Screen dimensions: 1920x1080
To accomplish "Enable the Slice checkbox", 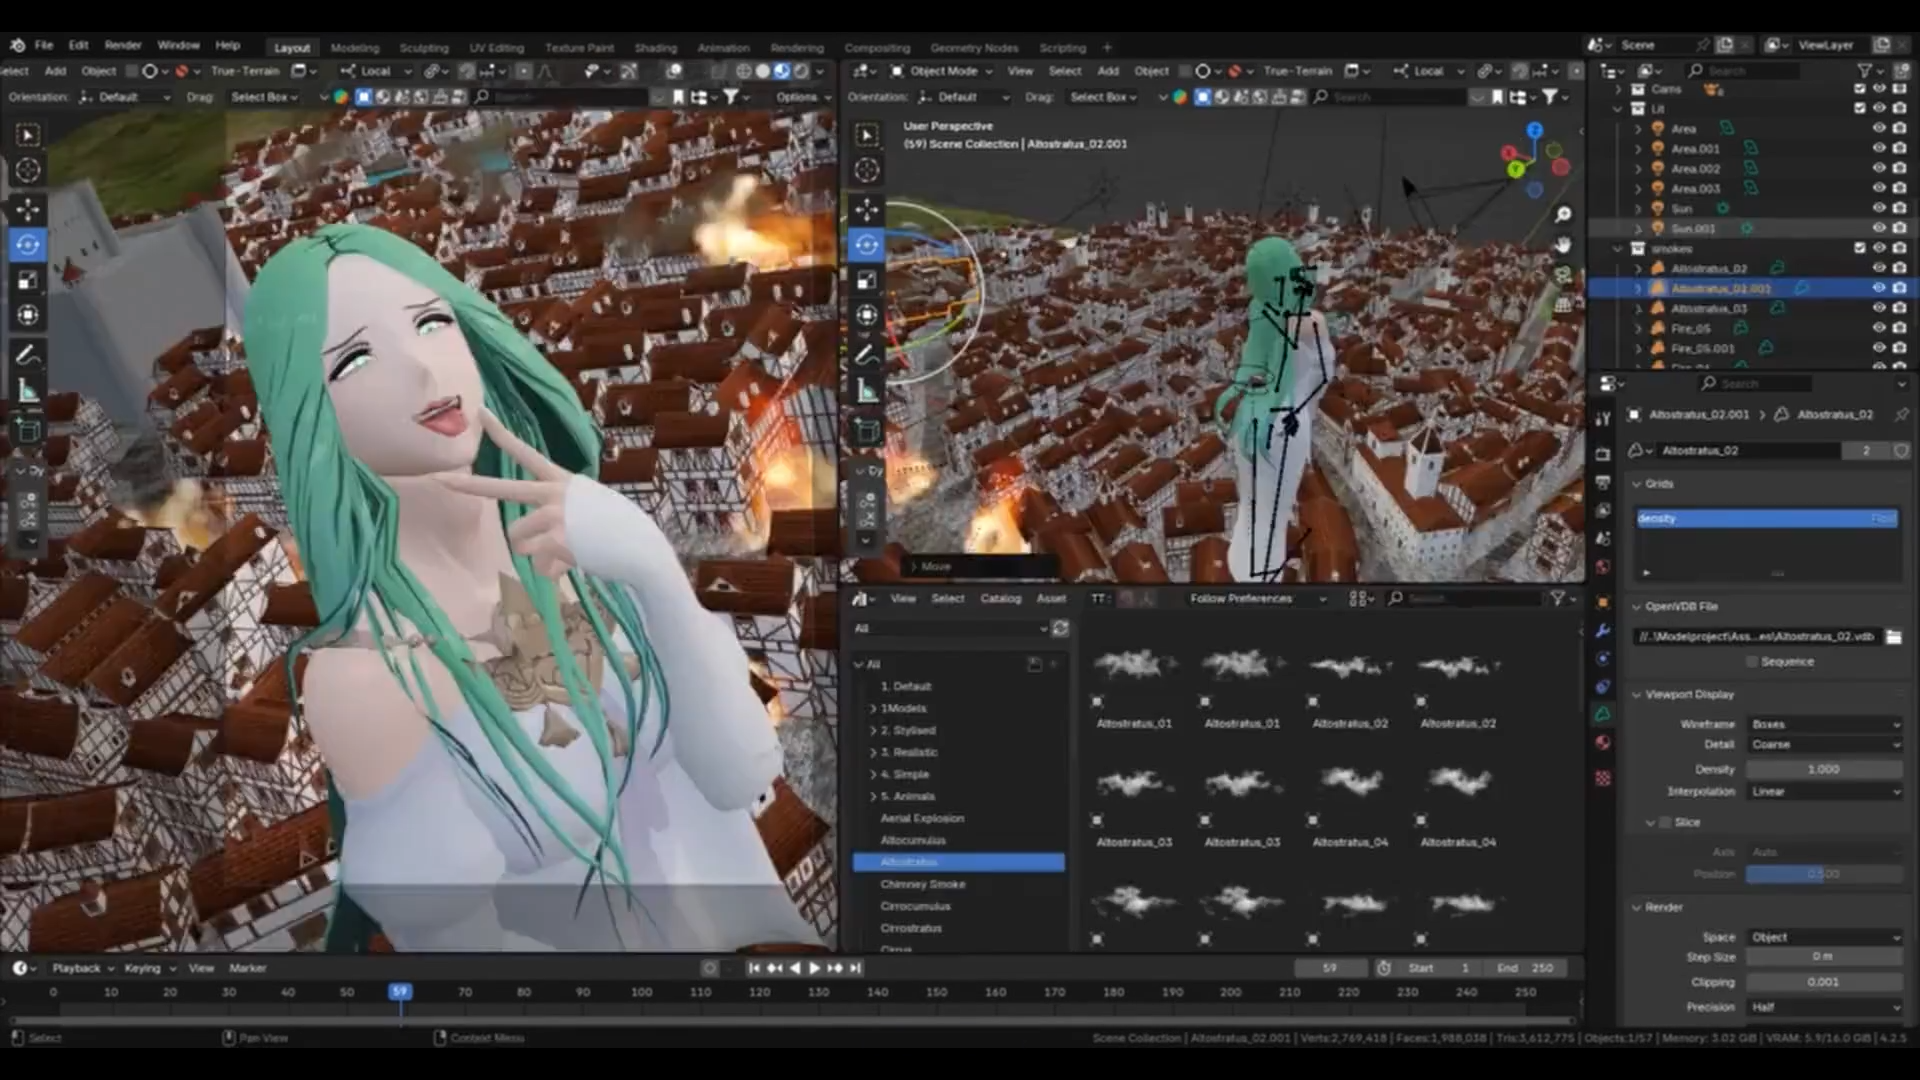I will [x=1666, y=822].
